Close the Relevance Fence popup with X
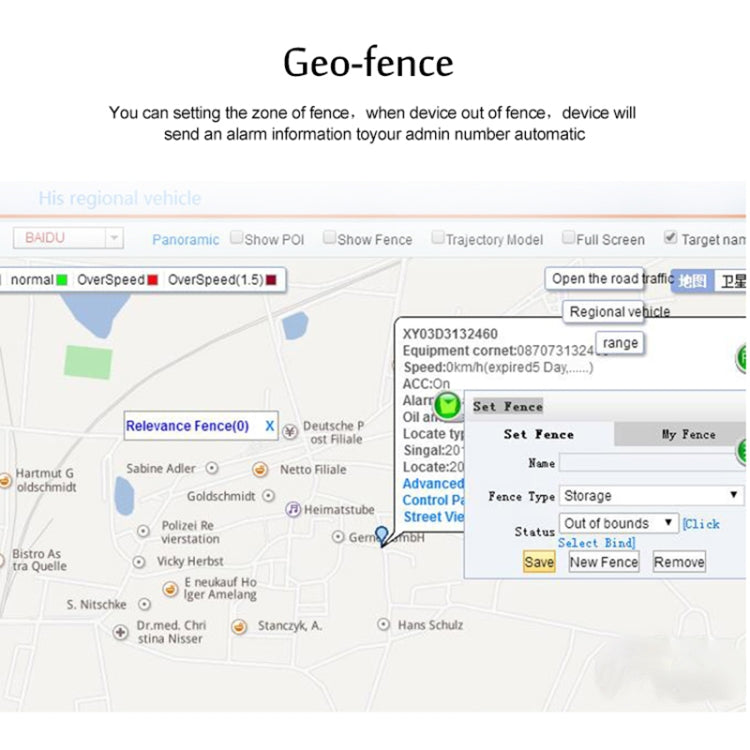This screenshot has width=750, height=750. point(269,426)
